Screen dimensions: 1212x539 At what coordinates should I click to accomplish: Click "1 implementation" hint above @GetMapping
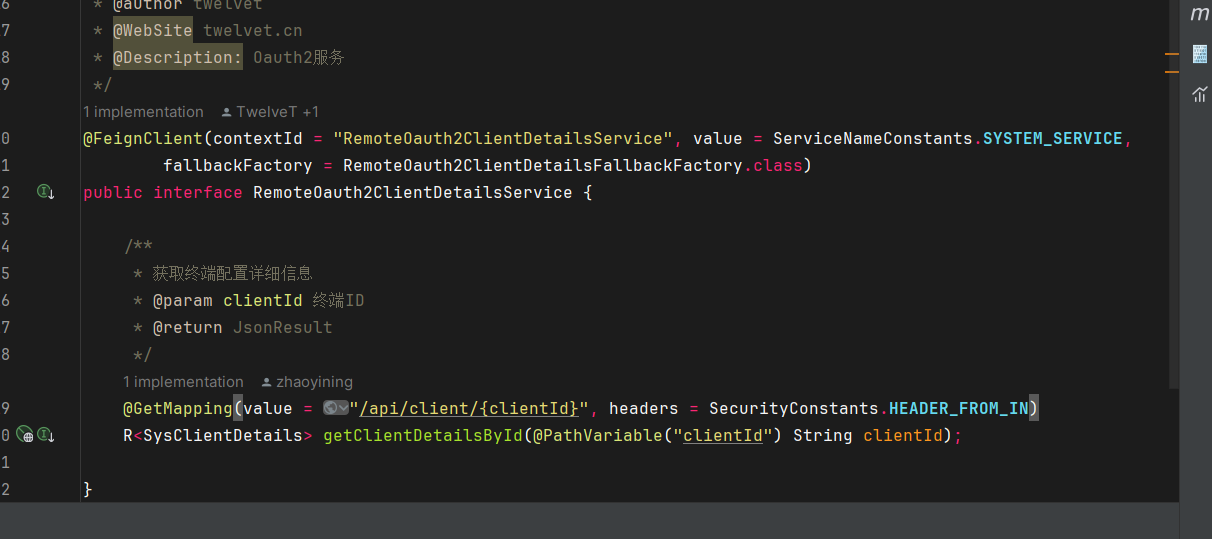tap(183, 382)
